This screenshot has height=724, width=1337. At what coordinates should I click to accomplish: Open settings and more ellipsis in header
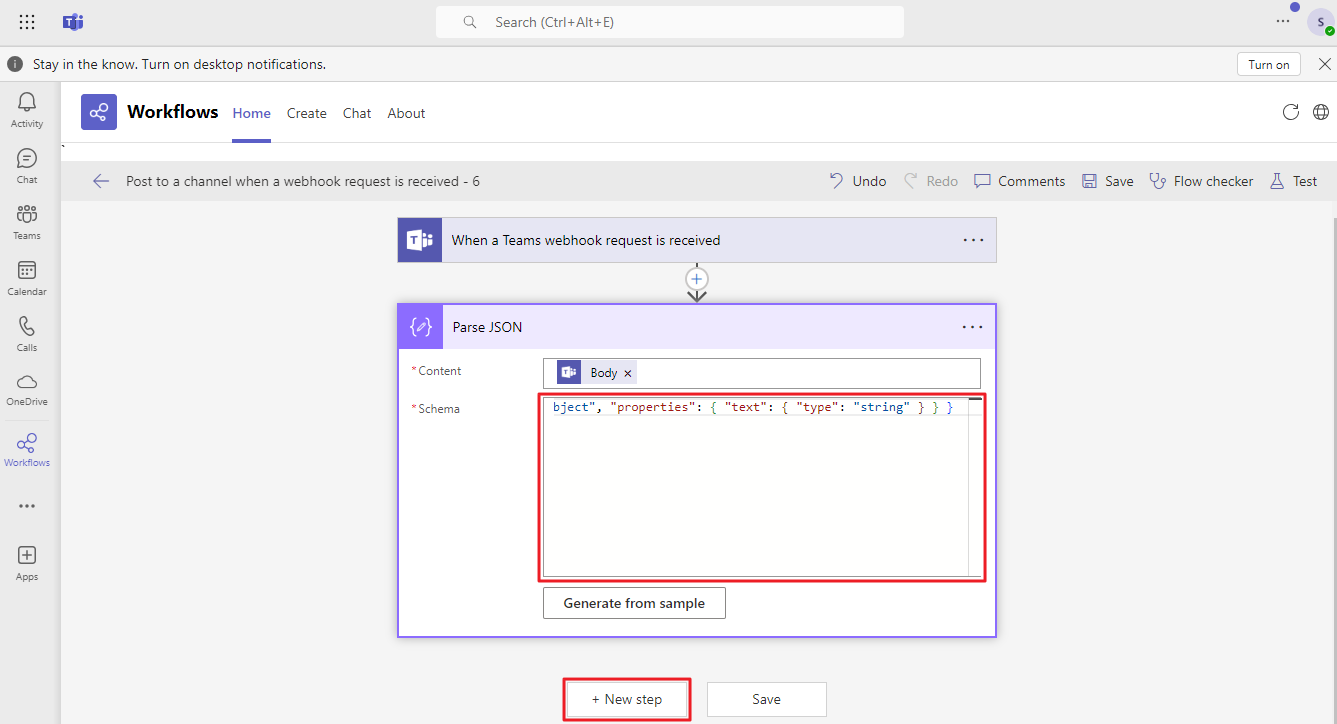click(1283, 21)
